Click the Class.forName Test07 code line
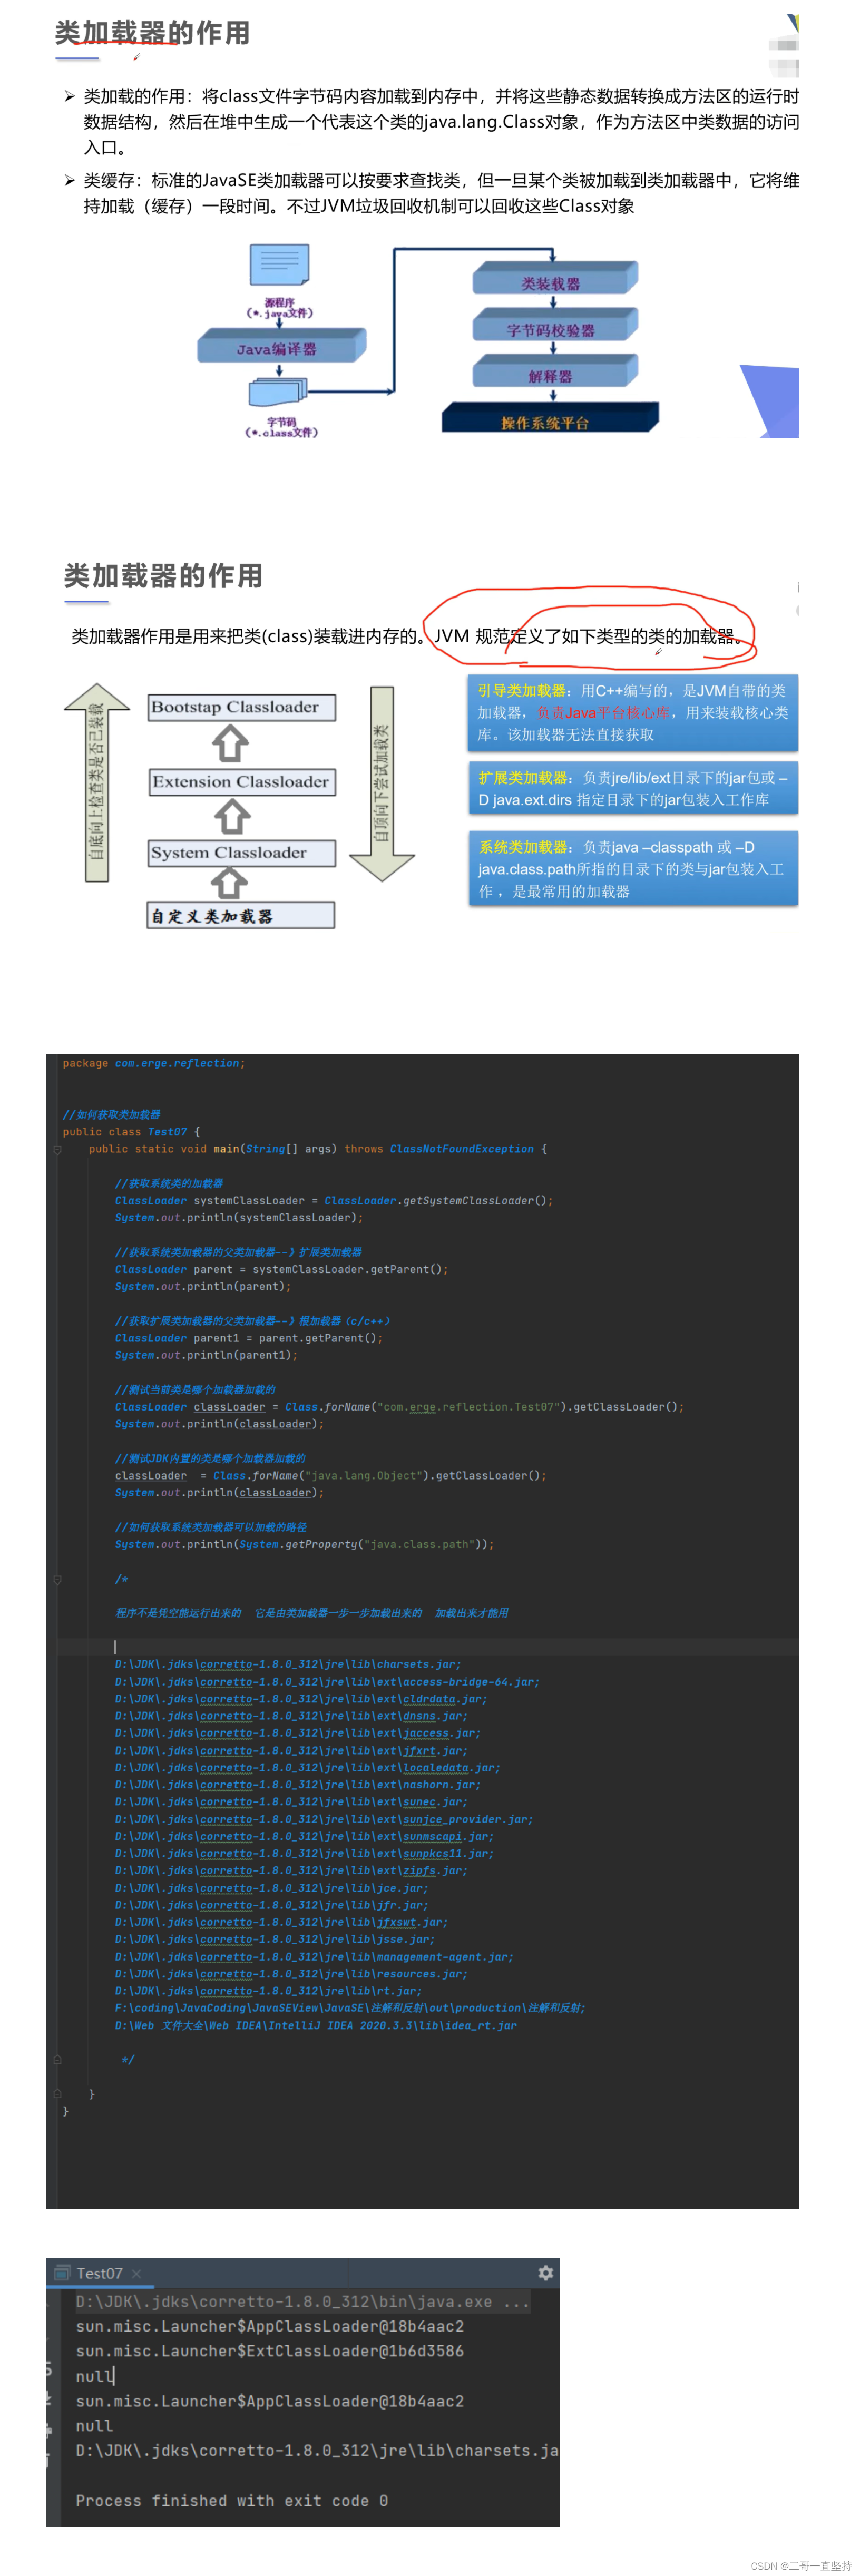The image size is (860, 2576). pyautogui.click(x=399, y=1407)
